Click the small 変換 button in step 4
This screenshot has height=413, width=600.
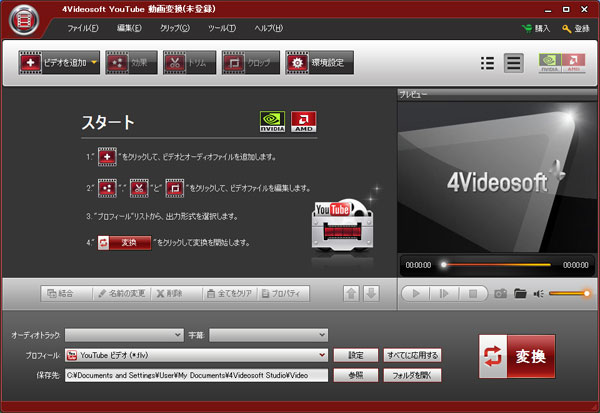click(124, 243)
